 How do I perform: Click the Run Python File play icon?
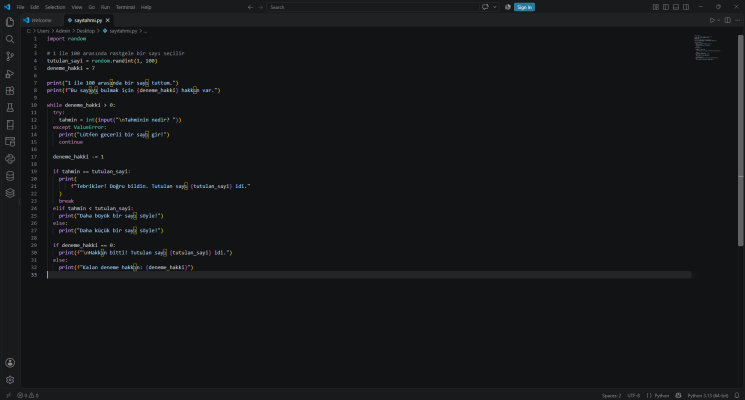tap(712, 20)
